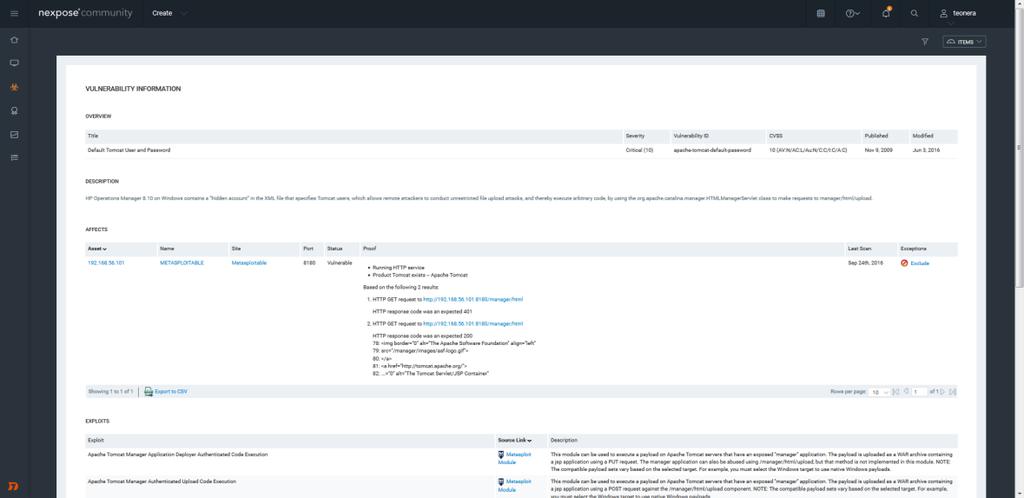Select the apache-tomcat-default-password vulnerability ID
The height and width of the screenshot is (498, 1024).
tap(712, 150)
